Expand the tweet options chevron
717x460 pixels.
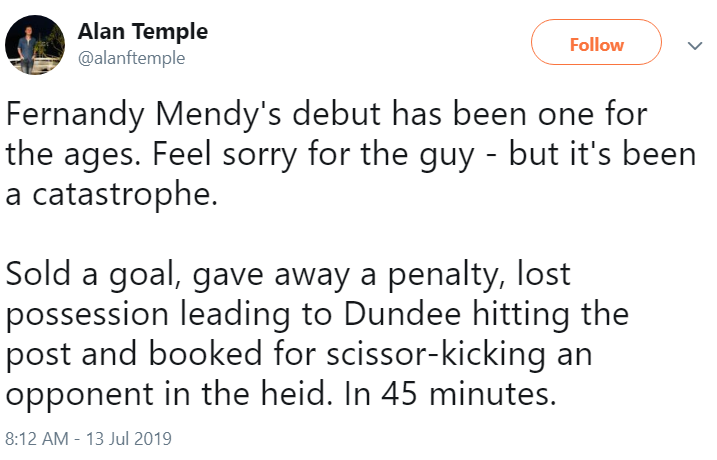click(695, 45)
